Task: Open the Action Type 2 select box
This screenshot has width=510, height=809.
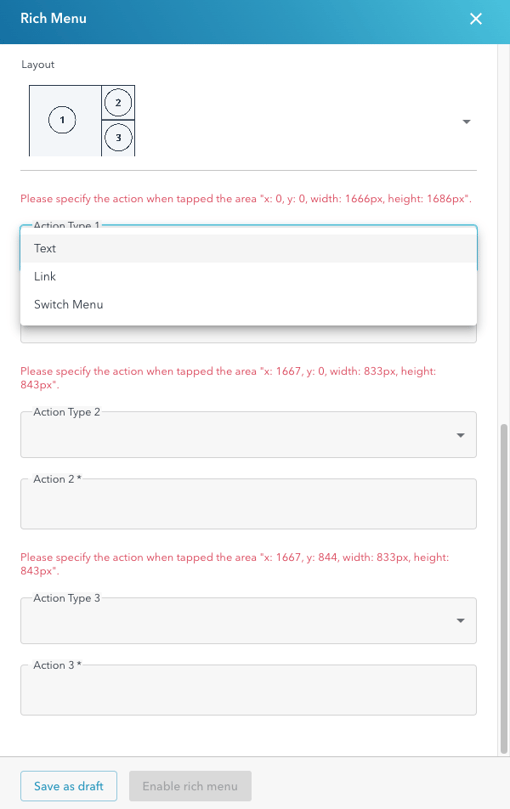Action: click(x=248, y=434)
